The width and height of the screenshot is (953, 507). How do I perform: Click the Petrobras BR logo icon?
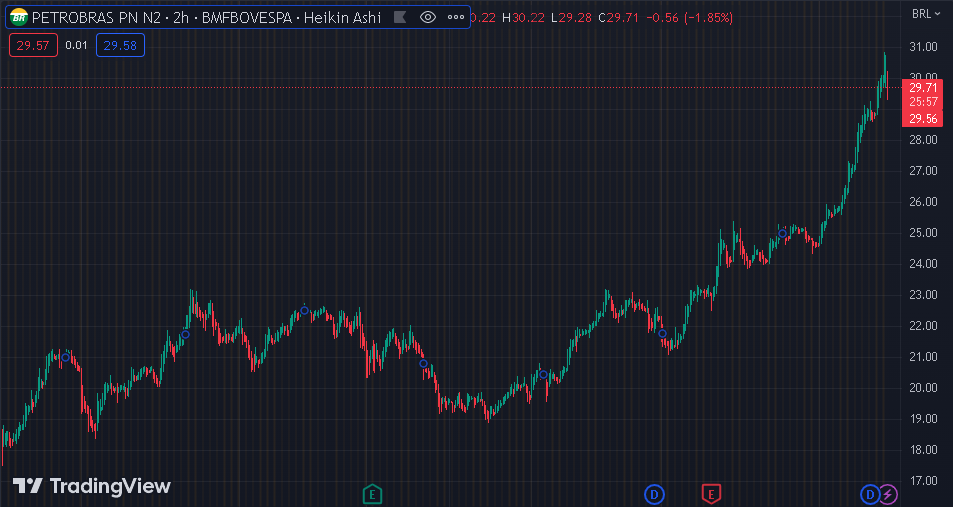tap(19, 17)
